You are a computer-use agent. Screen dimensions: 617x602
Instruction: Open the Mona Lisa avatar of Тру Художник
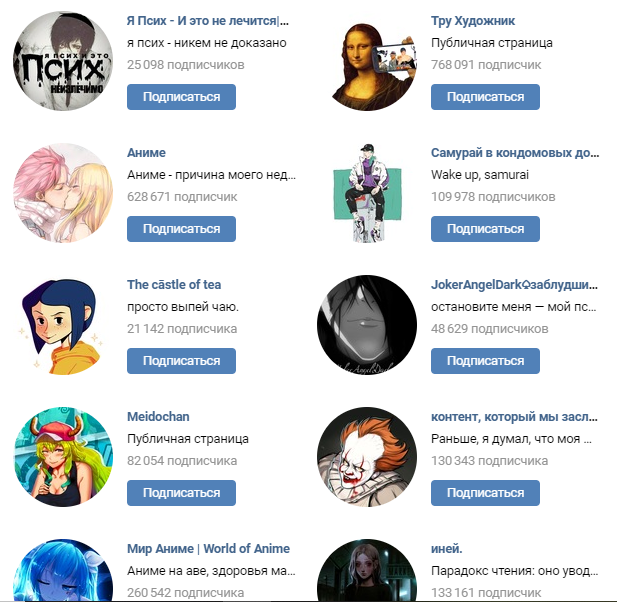point(367,61)
